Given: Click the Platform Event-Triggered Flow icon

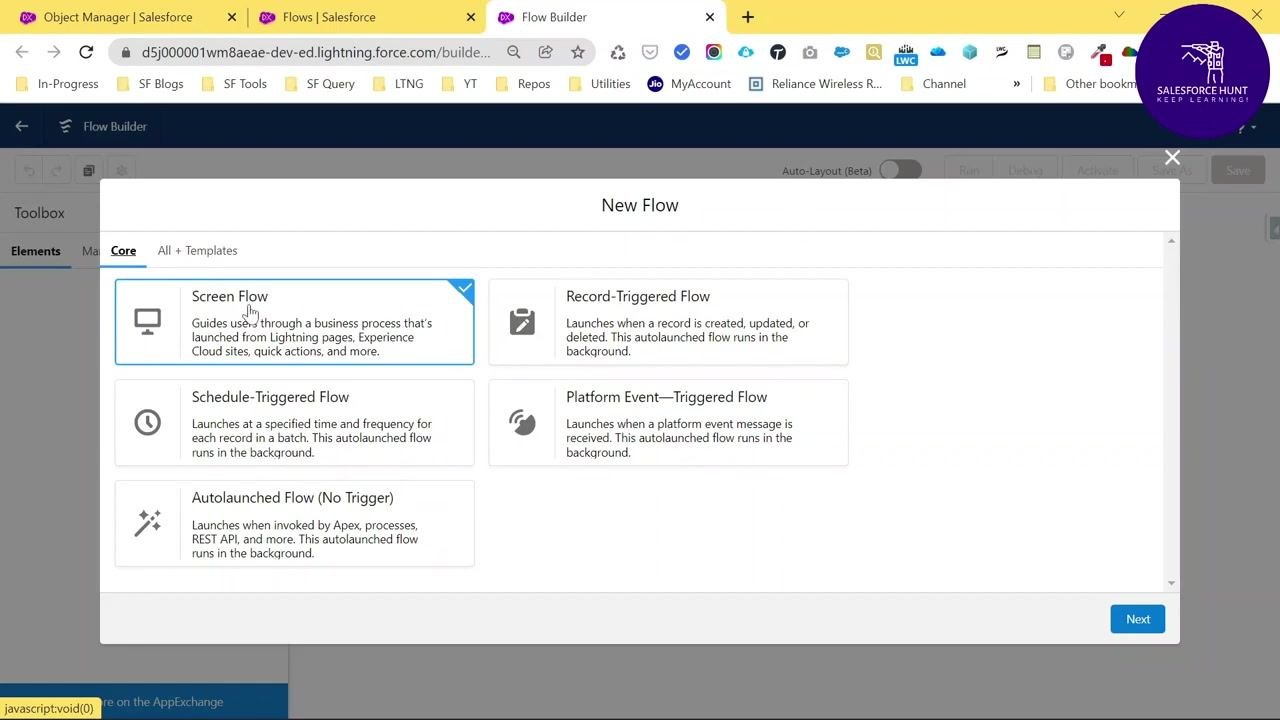Looking at the screenshot, I should pyautogui.click(x=522, y=422).
